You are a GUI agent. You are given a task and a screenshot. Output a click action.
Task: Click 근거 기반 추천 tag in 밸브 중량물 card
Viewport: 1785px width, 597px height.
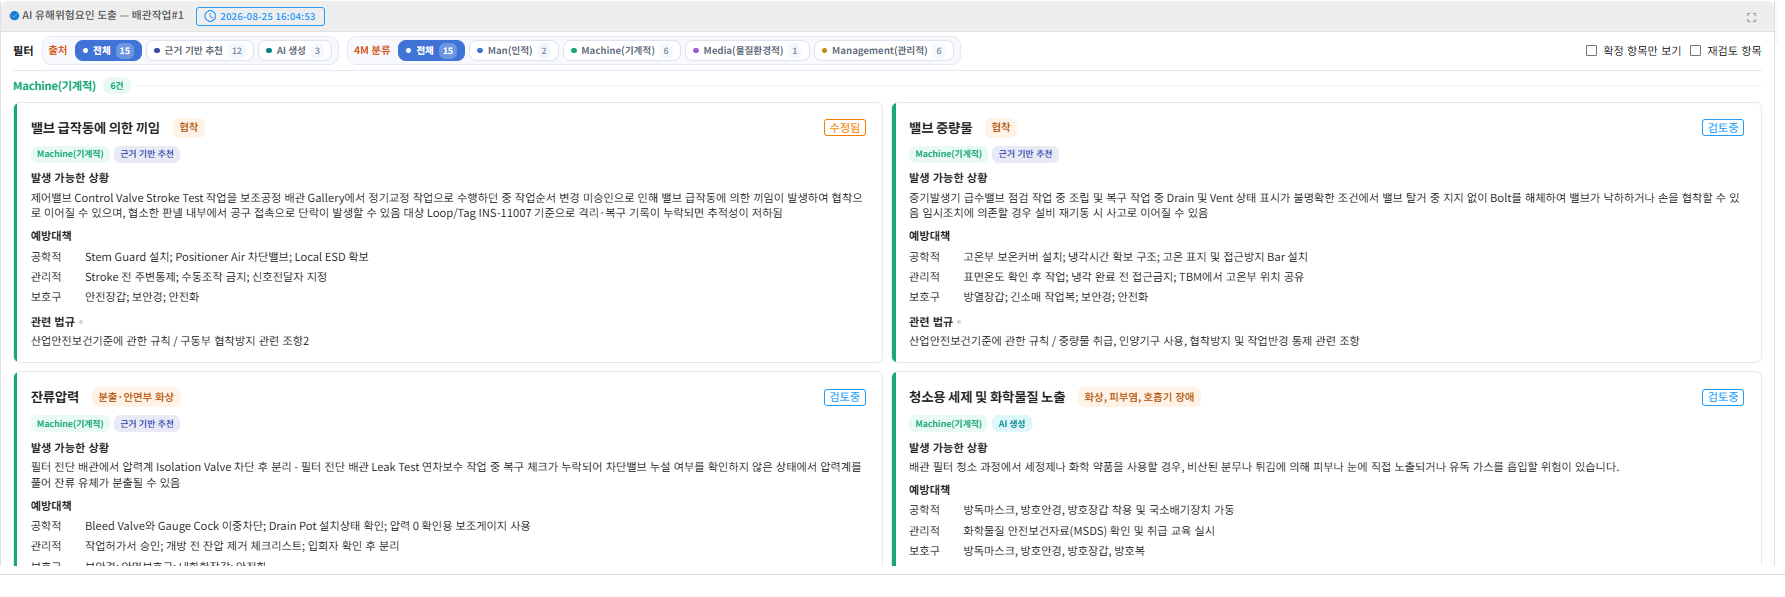(x=1025, y=154)
